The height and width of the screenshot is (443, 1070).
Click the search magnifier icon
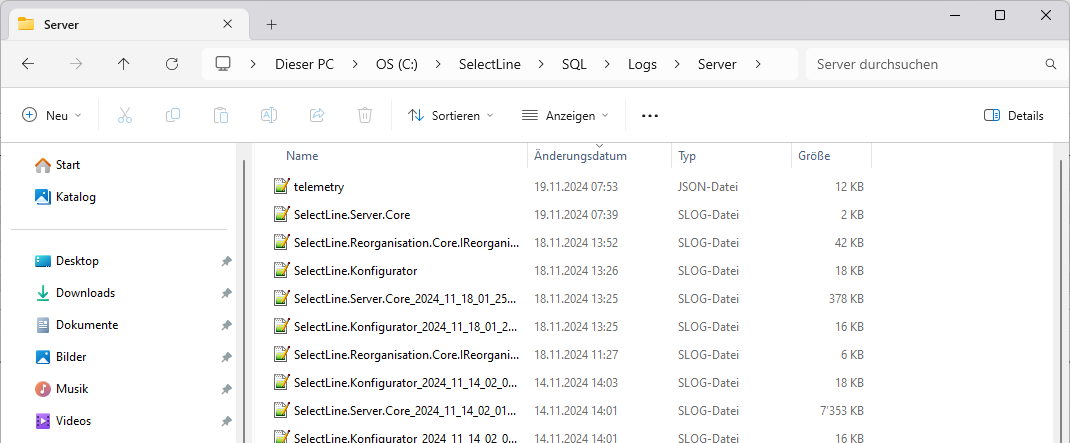click(x=1051, y=64)
